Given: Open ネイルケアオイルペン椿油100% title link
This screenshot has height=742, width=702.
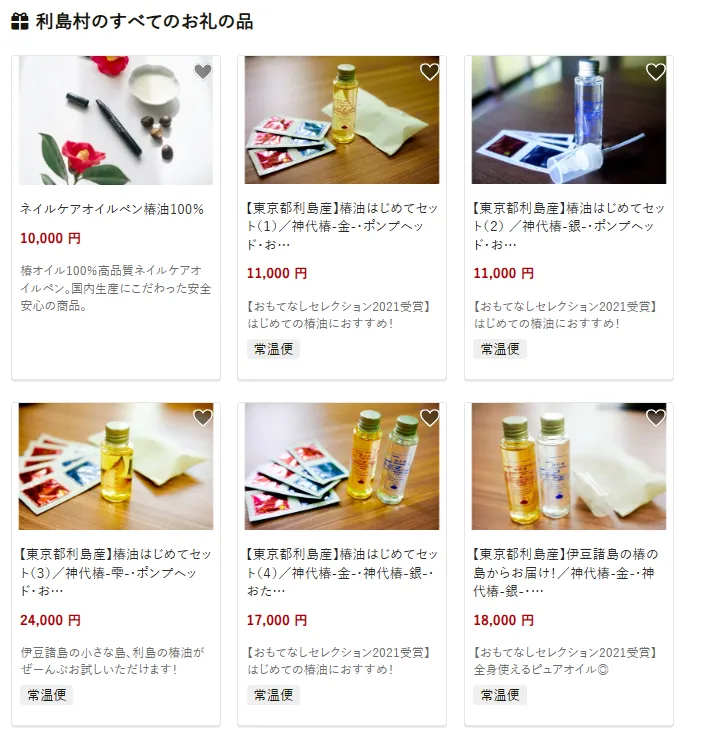Looking at the screenshot, I should point(112,209).
